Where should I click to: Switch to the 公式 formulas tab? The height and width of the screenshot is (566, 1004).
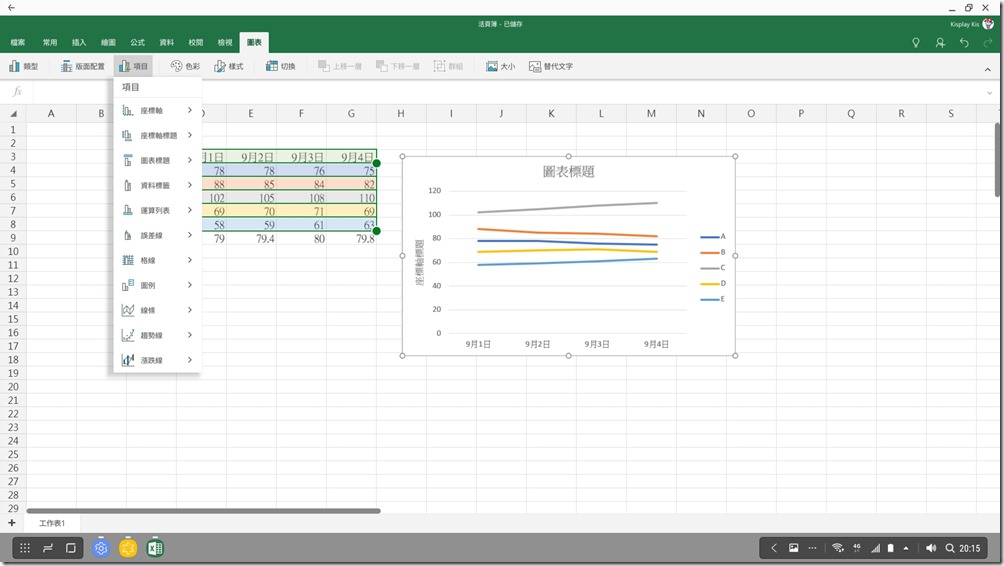[x=137, y=43]
